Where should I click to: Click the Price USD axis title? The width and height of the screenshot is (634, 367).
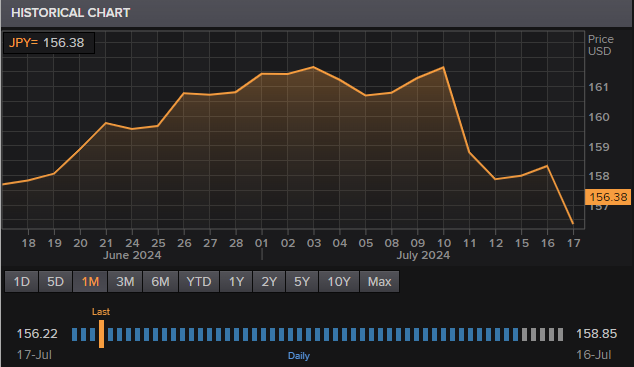[600, 45]
